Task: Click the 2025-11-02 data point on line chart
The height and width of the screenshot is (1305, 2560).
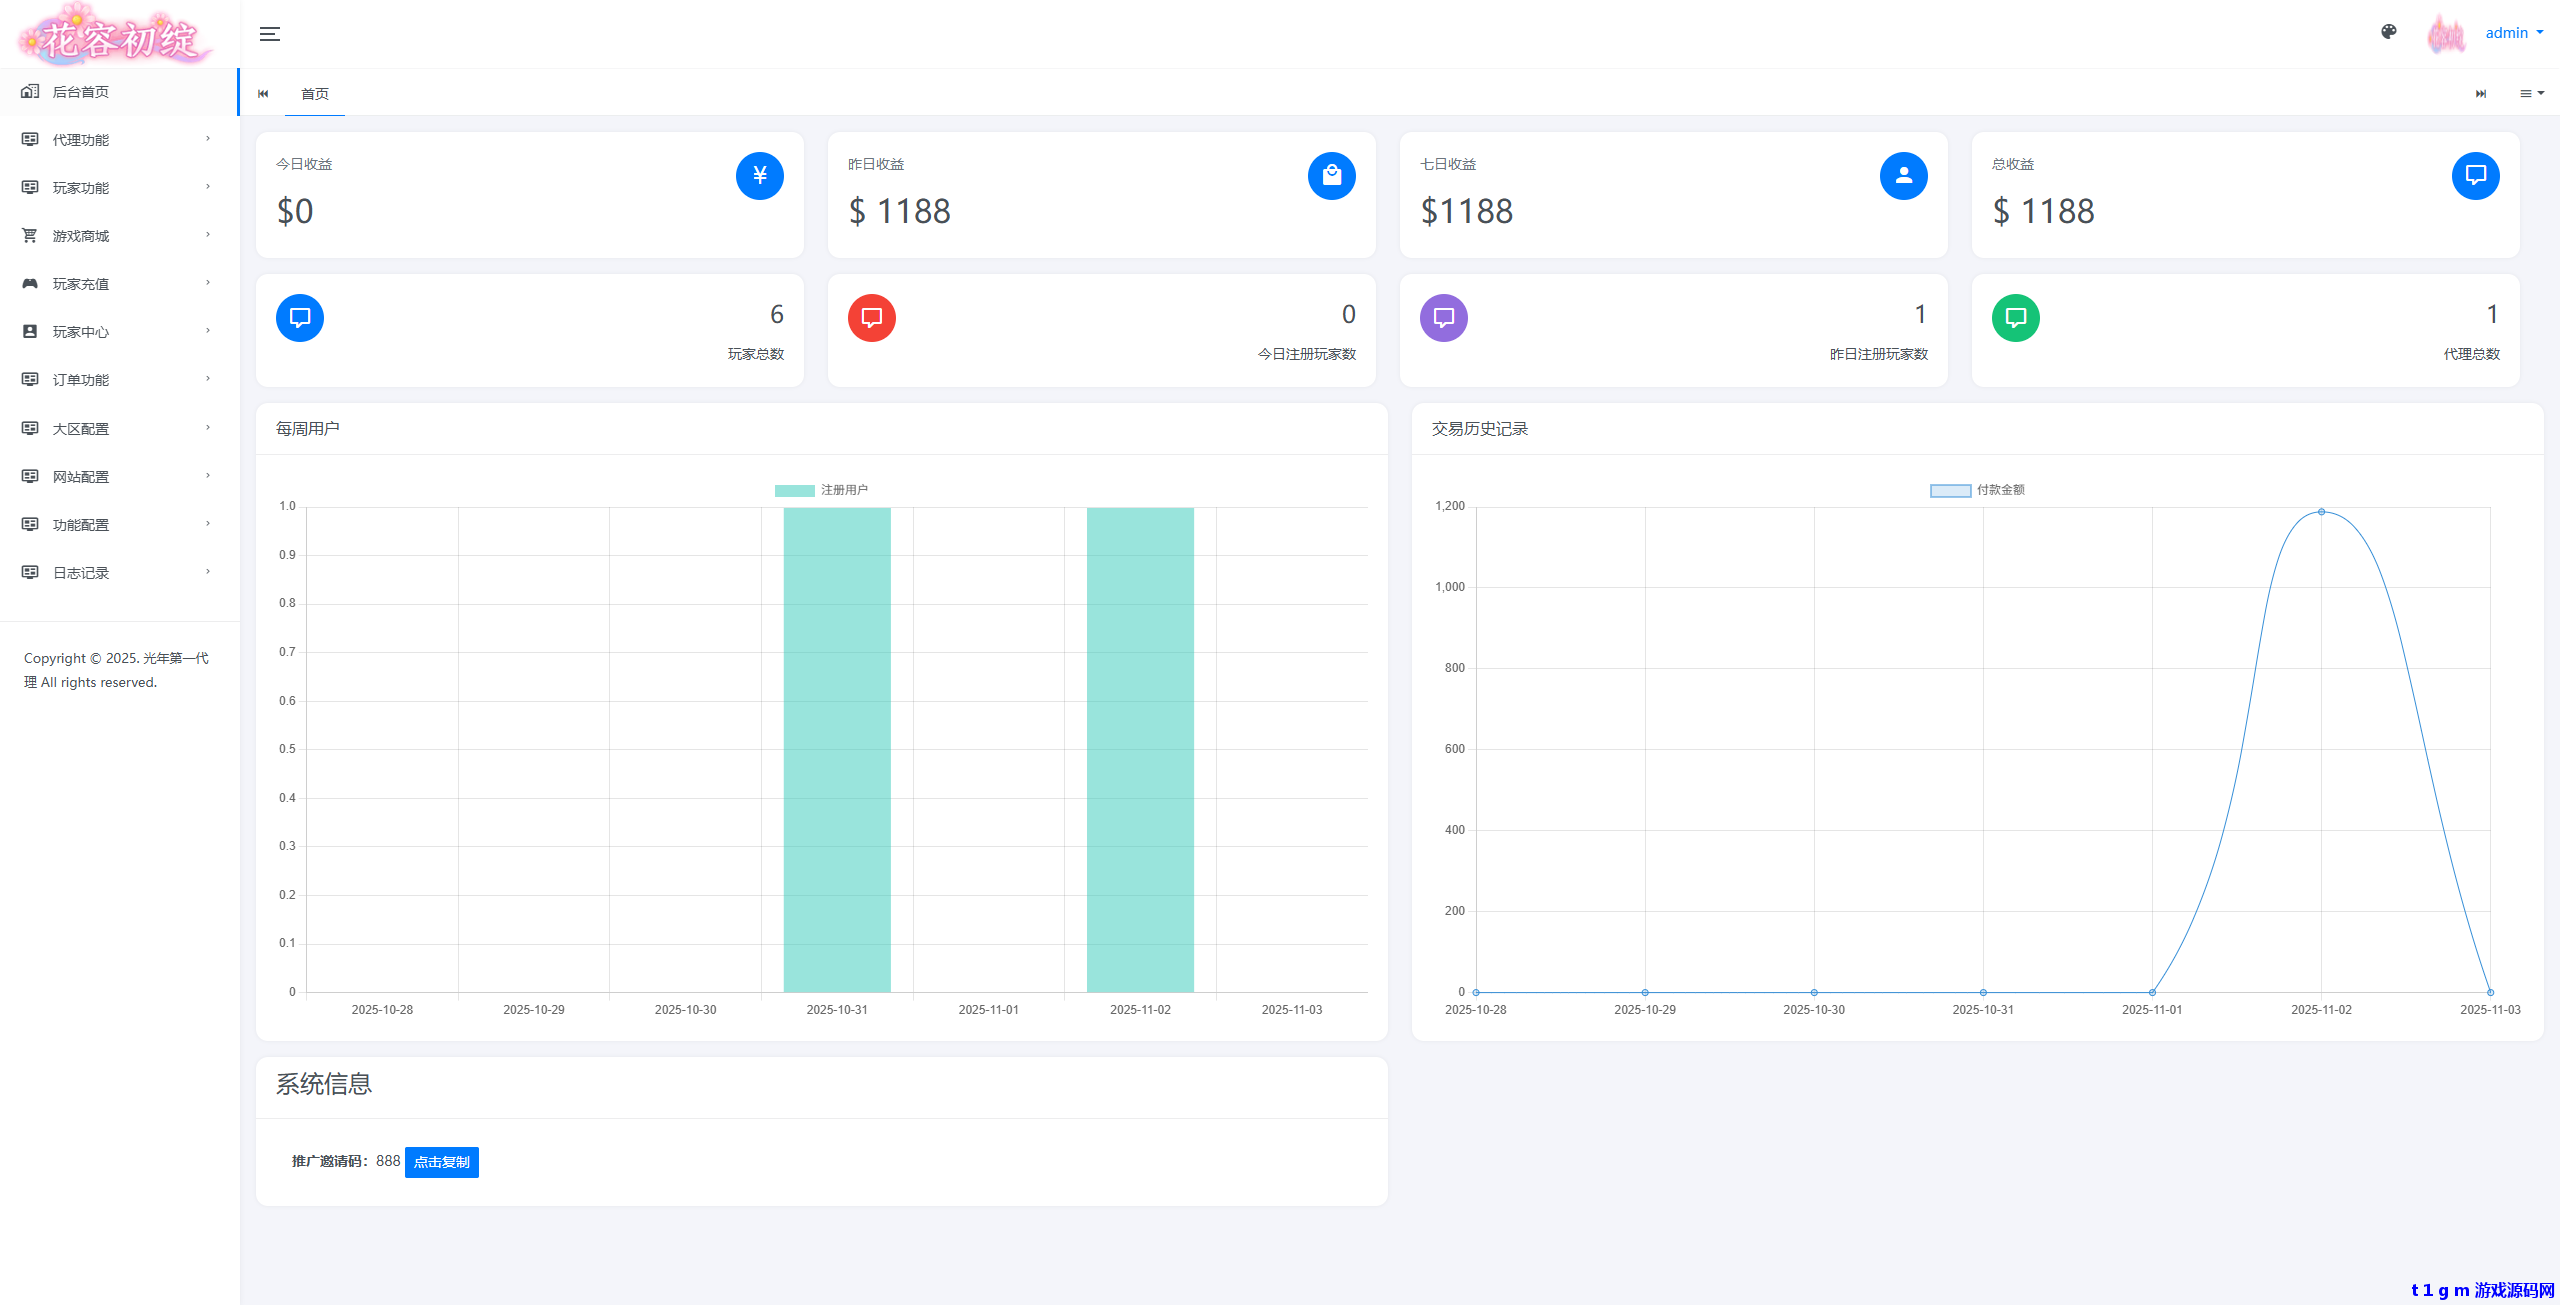Action: 2321,512
